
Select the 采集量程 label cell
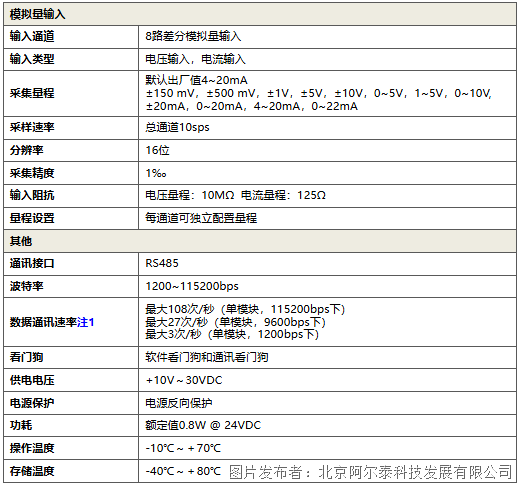click(71, 93)
